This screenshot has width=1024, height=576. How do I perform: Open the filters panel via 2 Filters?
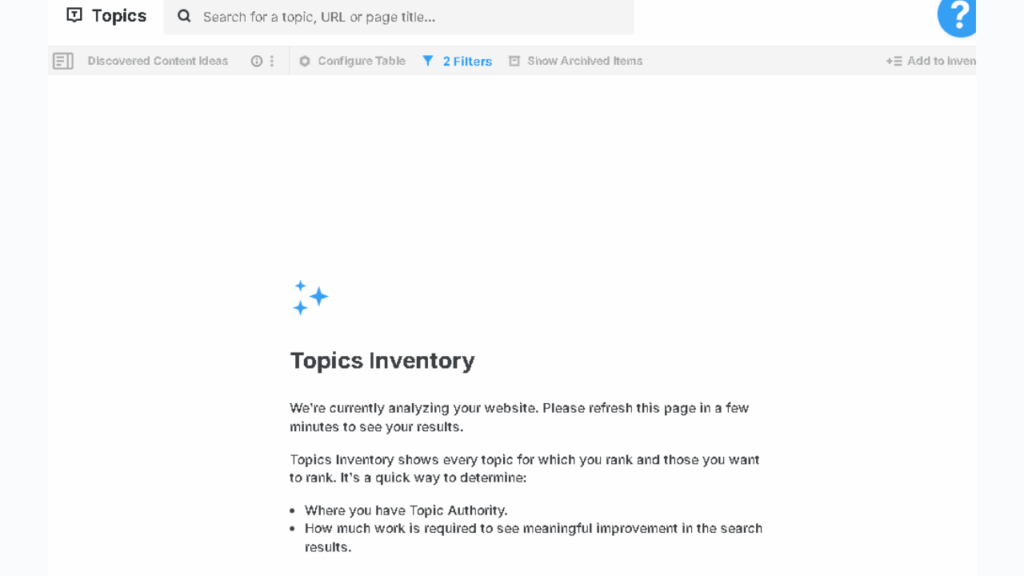coord(463,61)
